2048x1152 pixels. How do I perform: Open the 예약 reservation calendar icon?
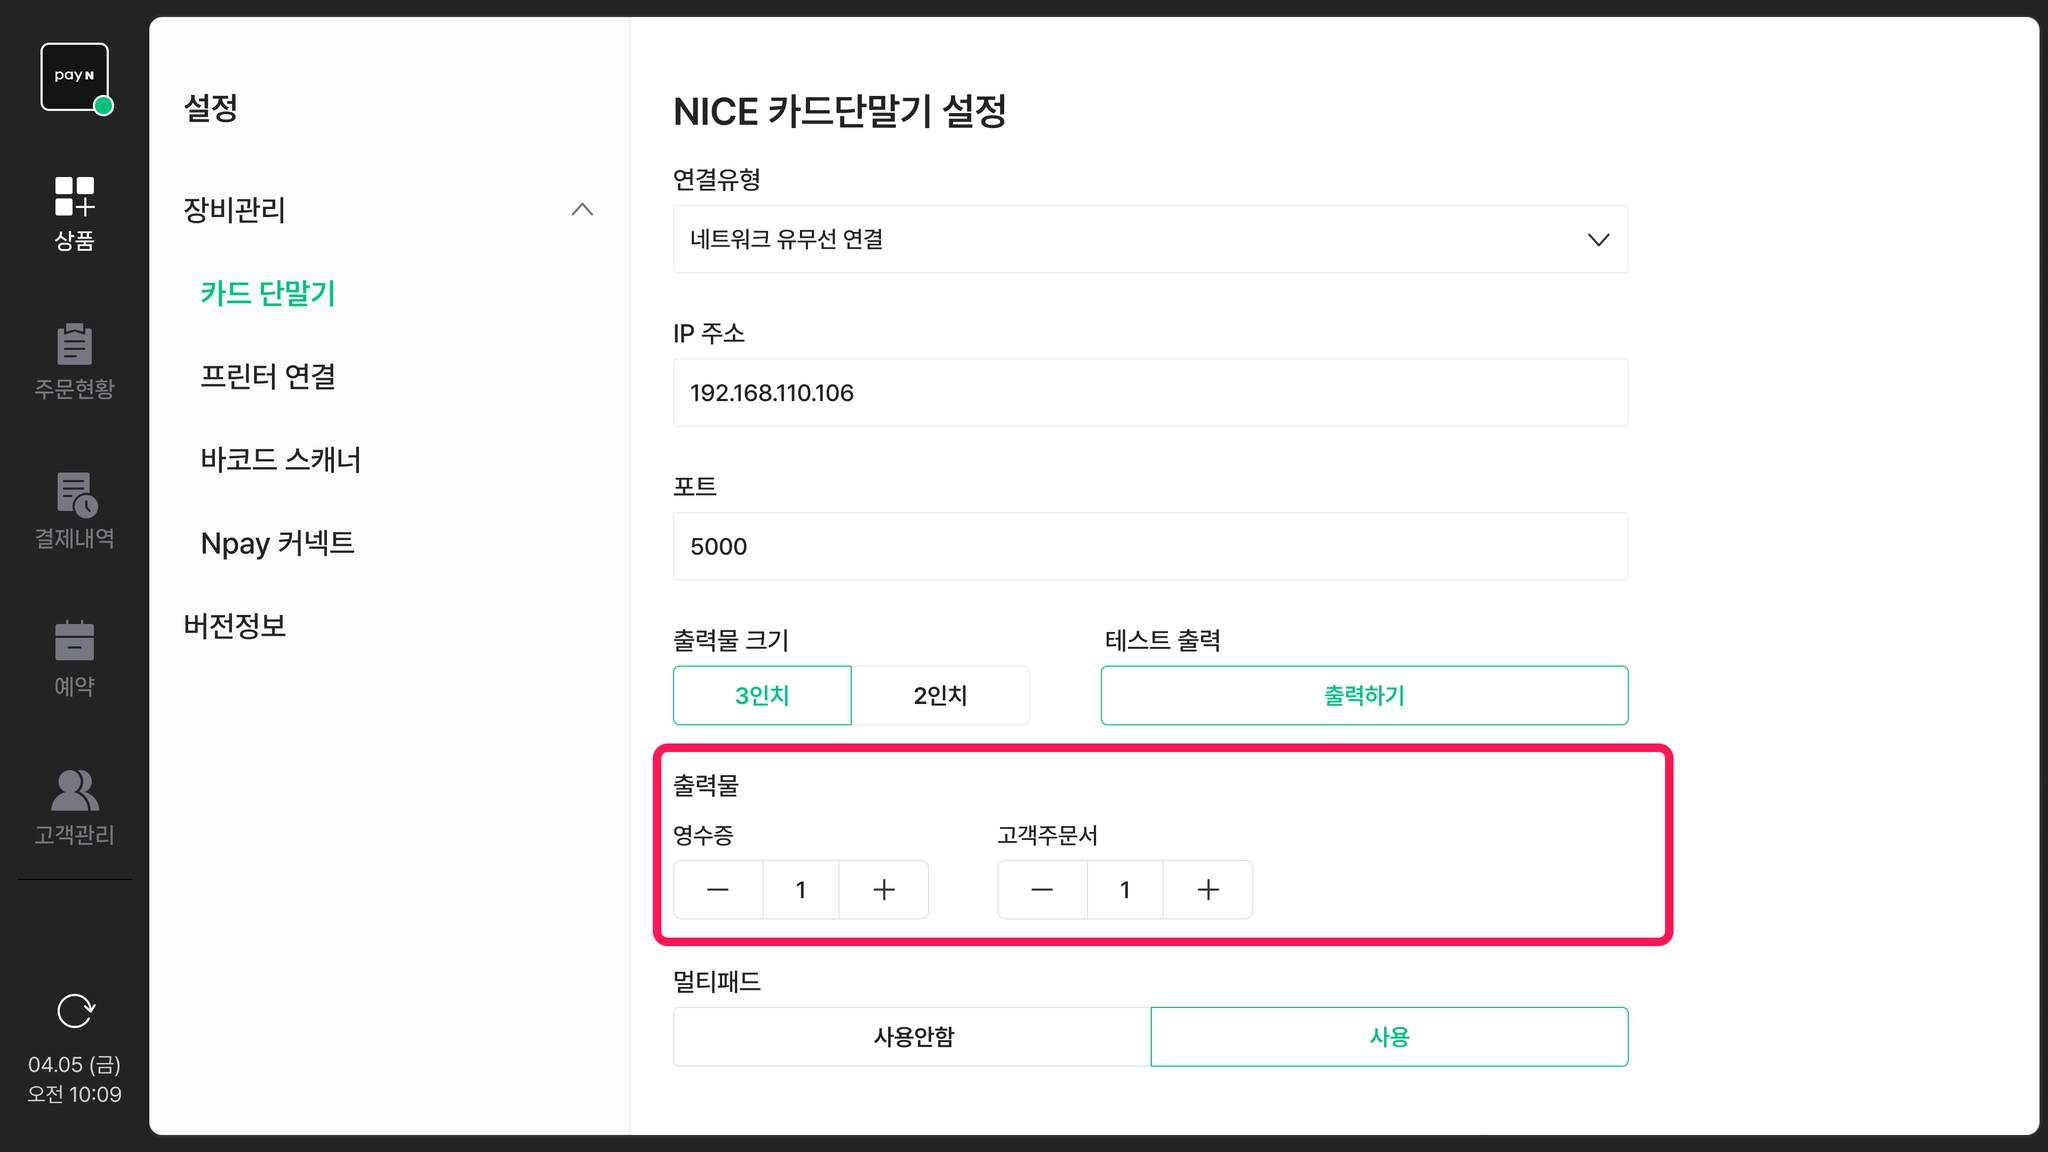coord(74,659)
